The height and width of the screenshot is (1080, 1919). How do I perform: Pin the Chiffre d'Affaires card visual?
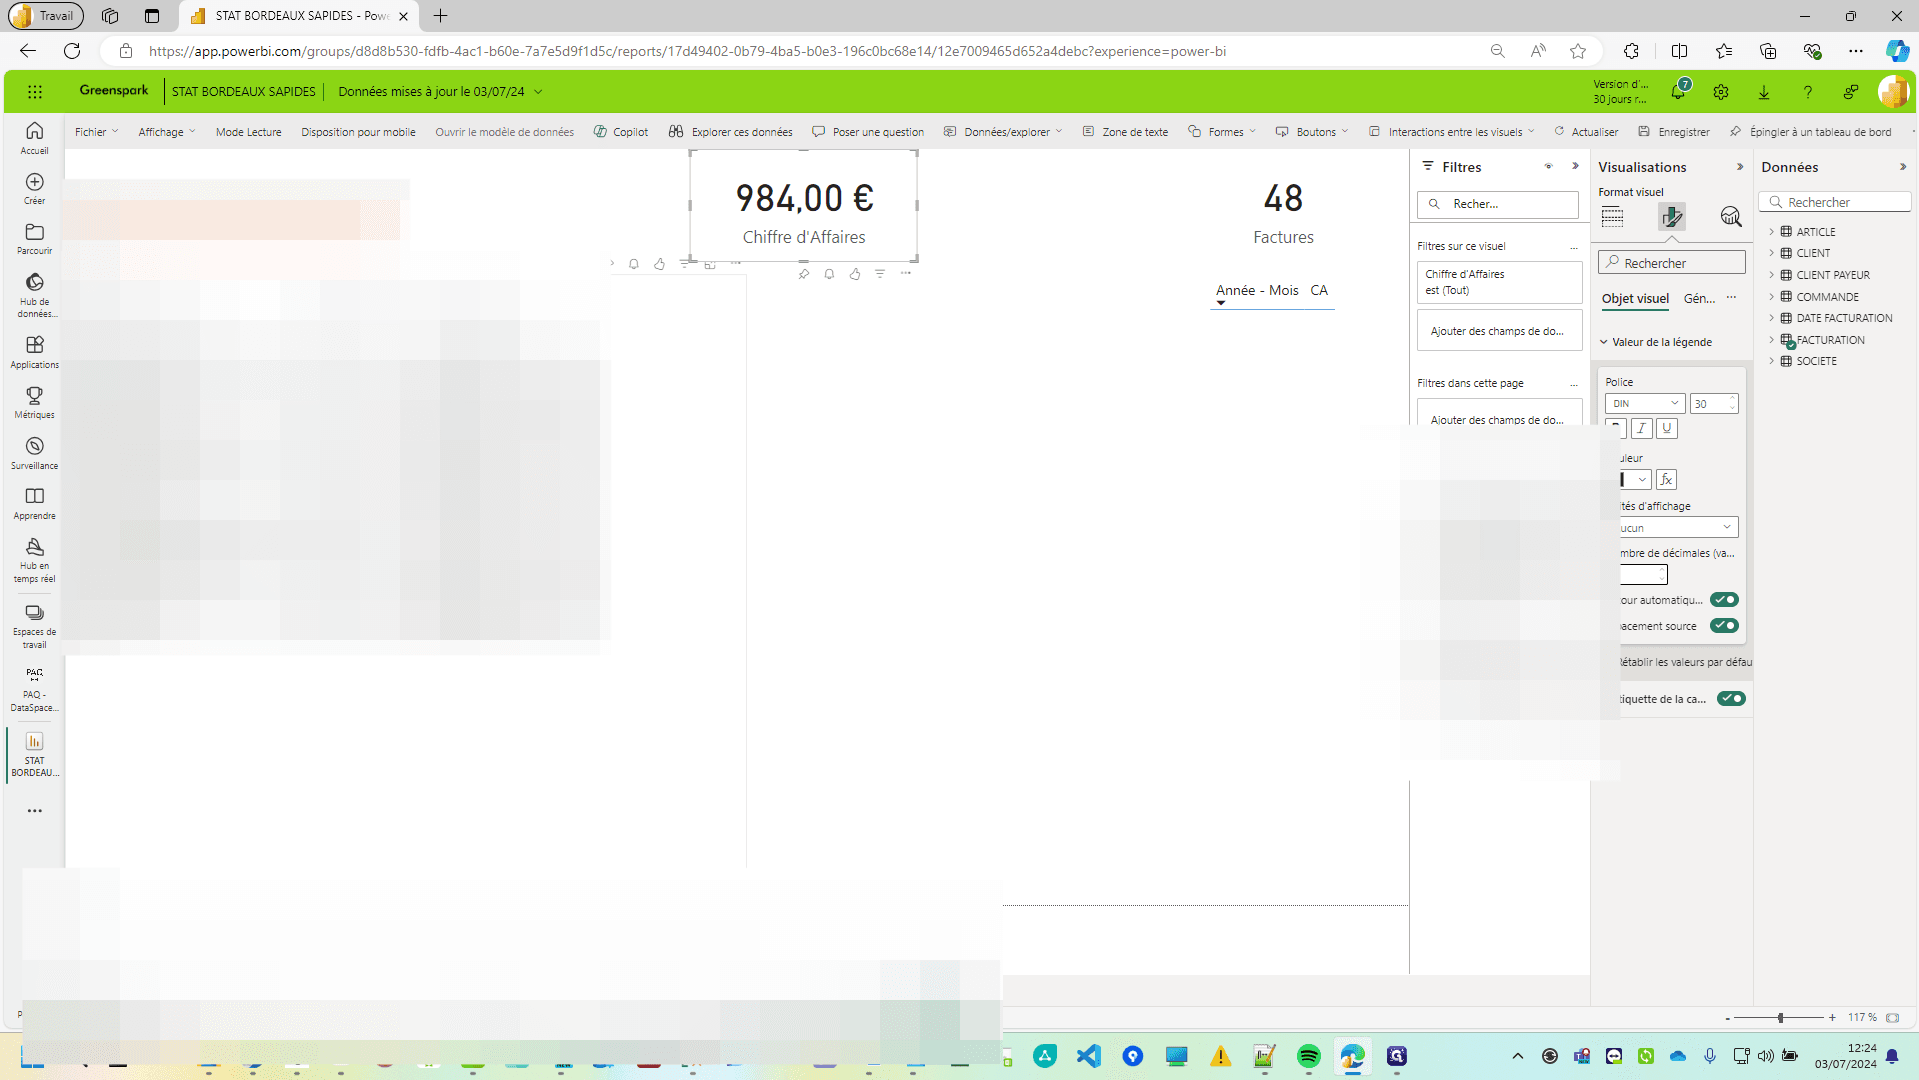click(x=804, y=274)
